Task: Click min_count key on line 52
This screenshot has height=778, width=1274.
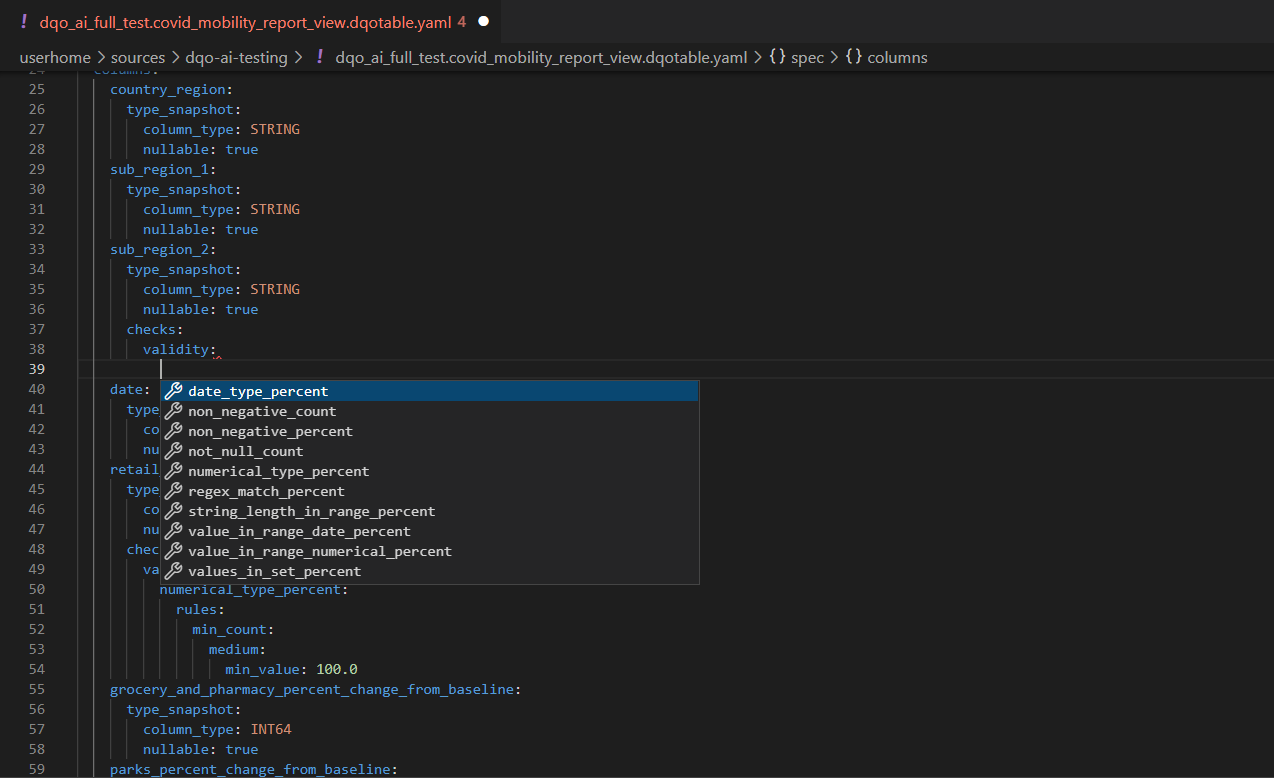Action: click(229, 629)
